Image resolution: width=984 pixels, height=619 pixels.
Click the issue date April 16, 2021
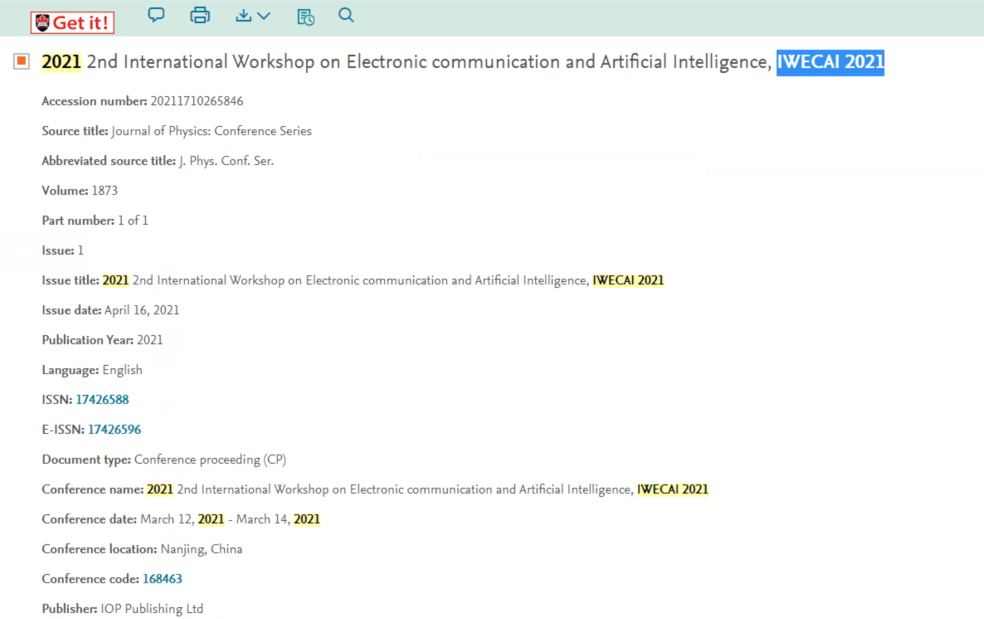point(142,310)
